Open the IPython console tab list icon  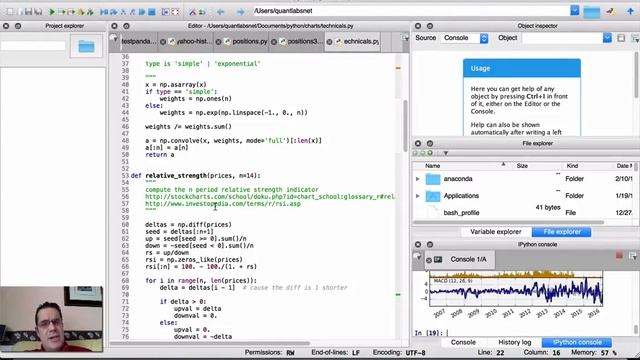click(x=417, y=256)
